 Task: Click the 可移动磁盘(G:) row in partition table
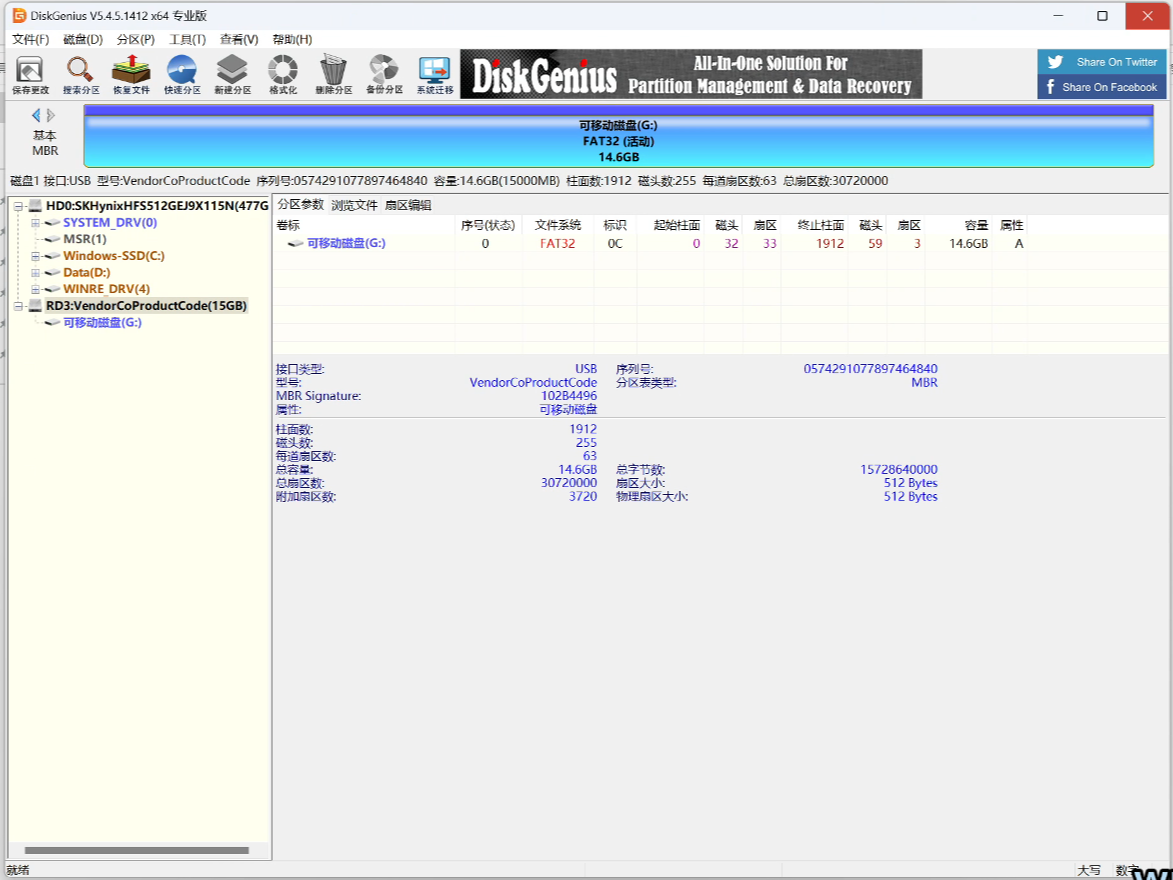(651, 243)
